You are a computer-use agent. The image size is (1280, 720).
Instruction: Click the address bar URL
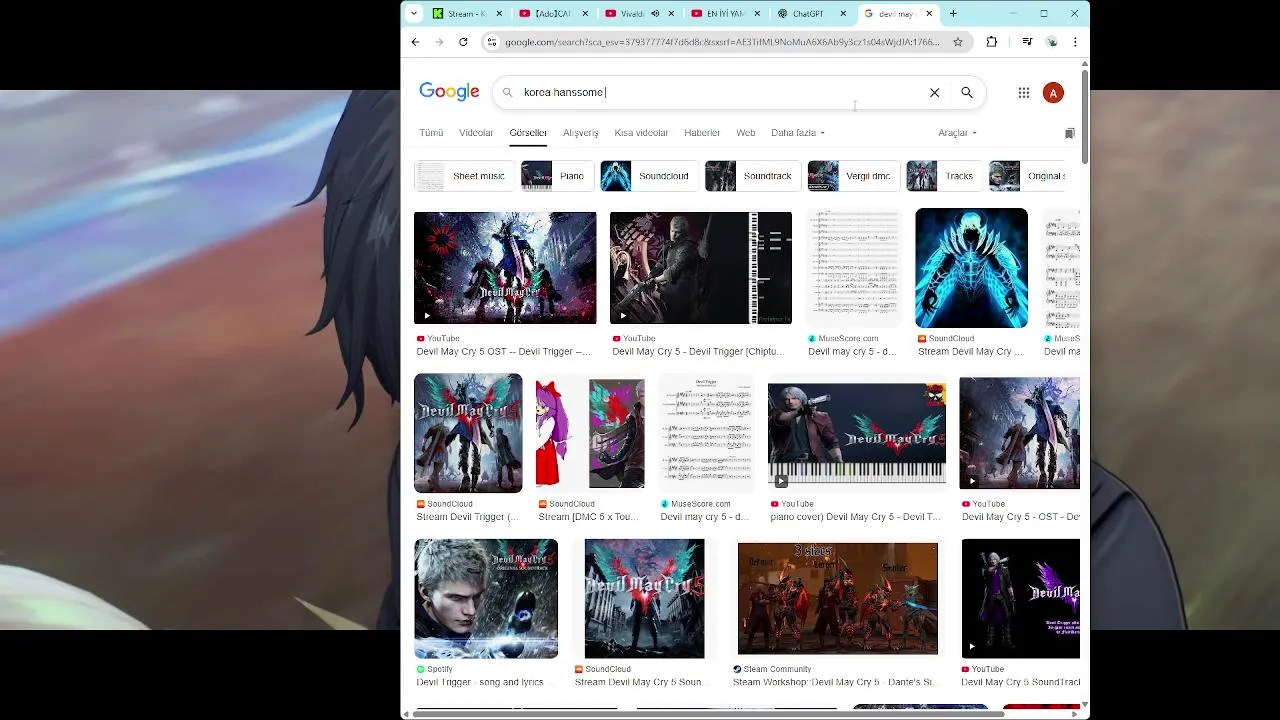coord(722,42)
